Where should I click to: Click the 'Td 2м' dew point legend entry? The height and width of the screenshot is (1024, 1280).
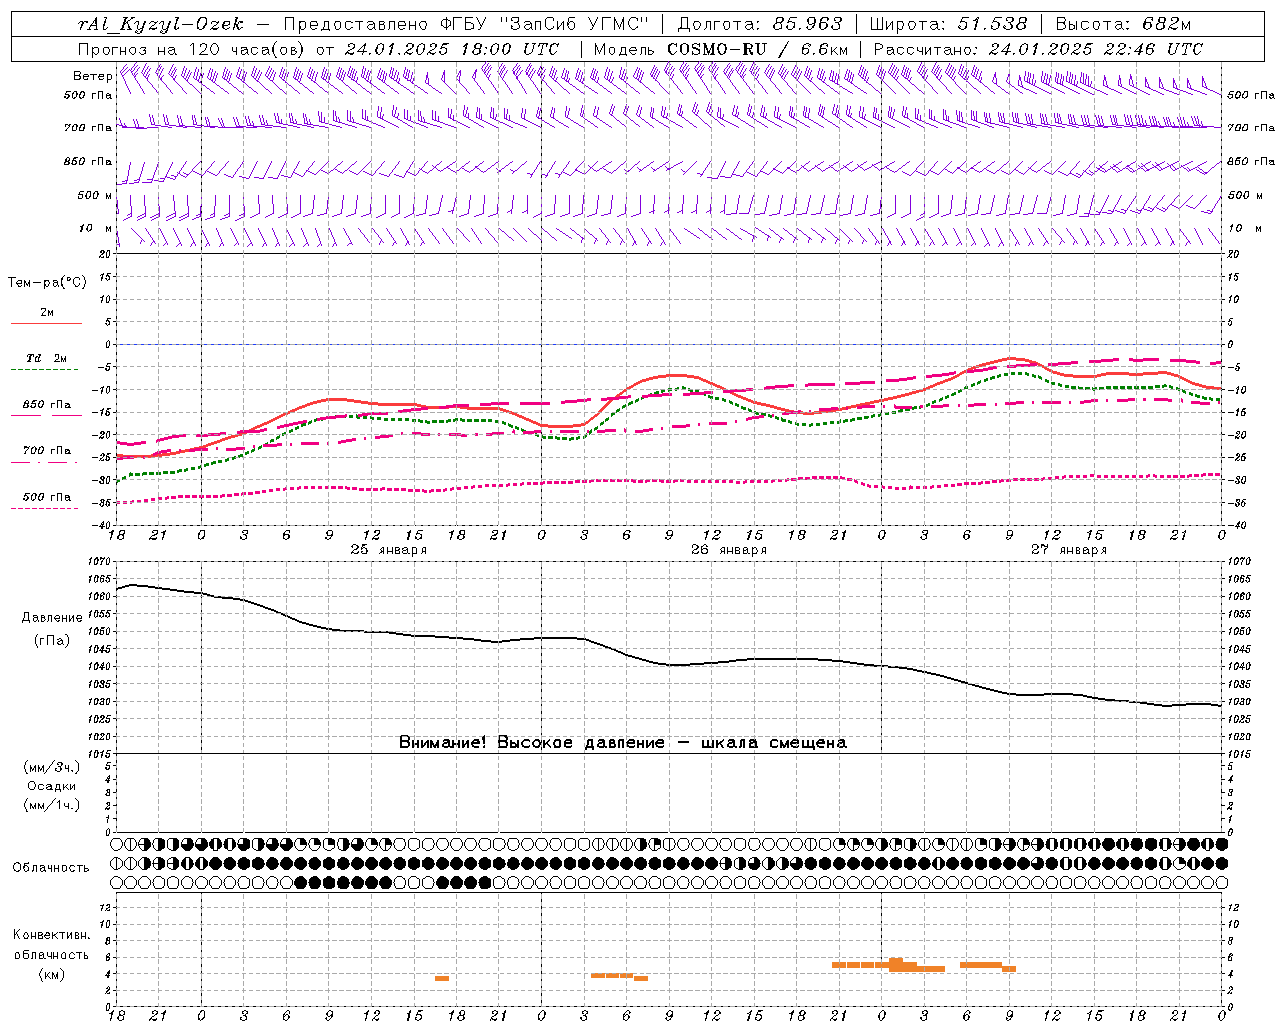47,358
